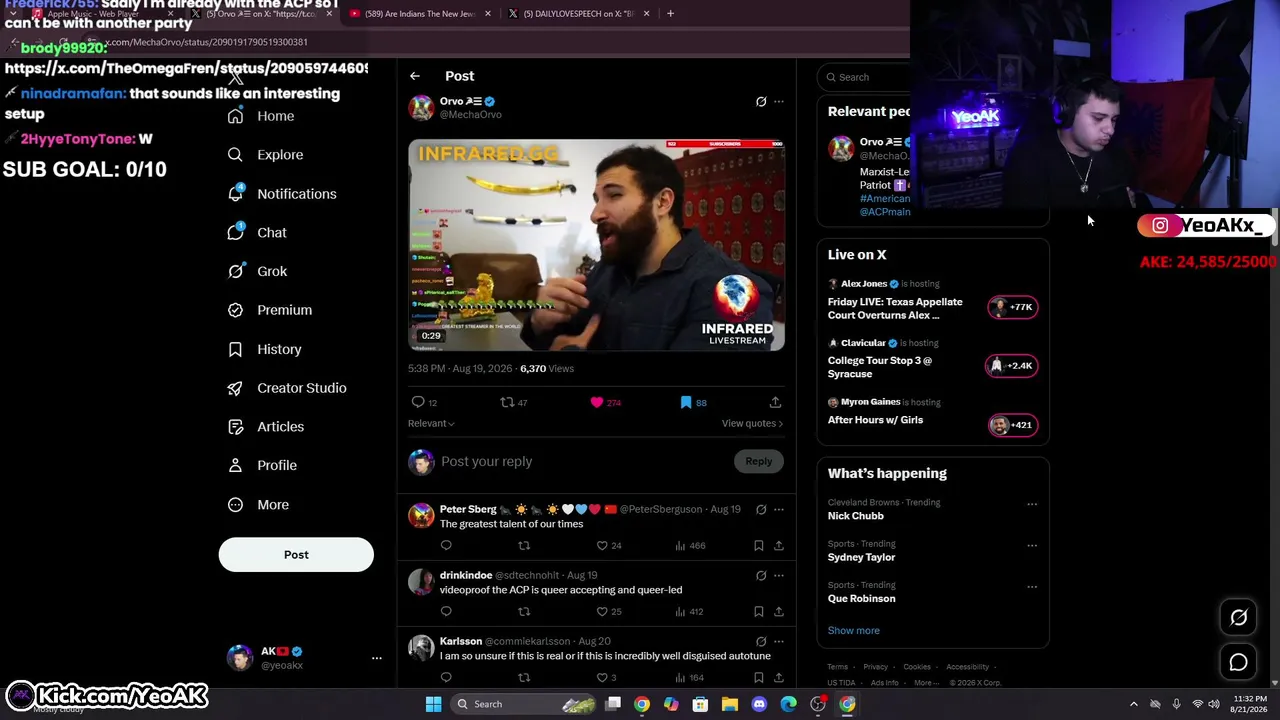Viewport: 1280px width, 720px height.
Task: Open the floating messages chat button
Action: [1239, 663]
